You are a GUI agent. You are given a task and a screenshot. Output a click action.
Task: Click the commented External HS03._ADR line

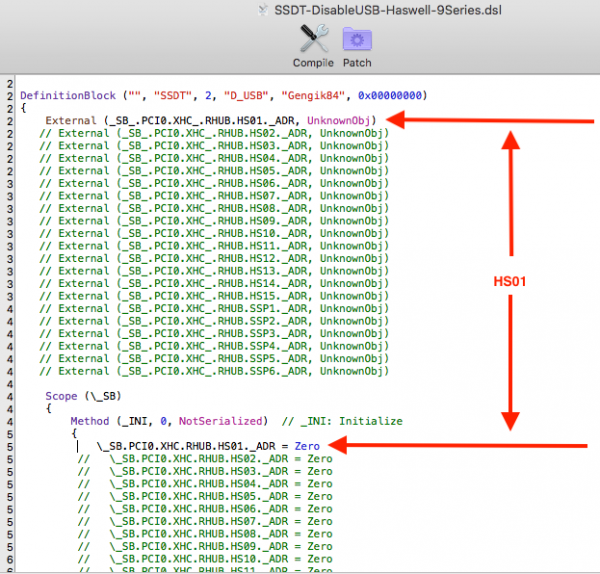coord(214,146)
